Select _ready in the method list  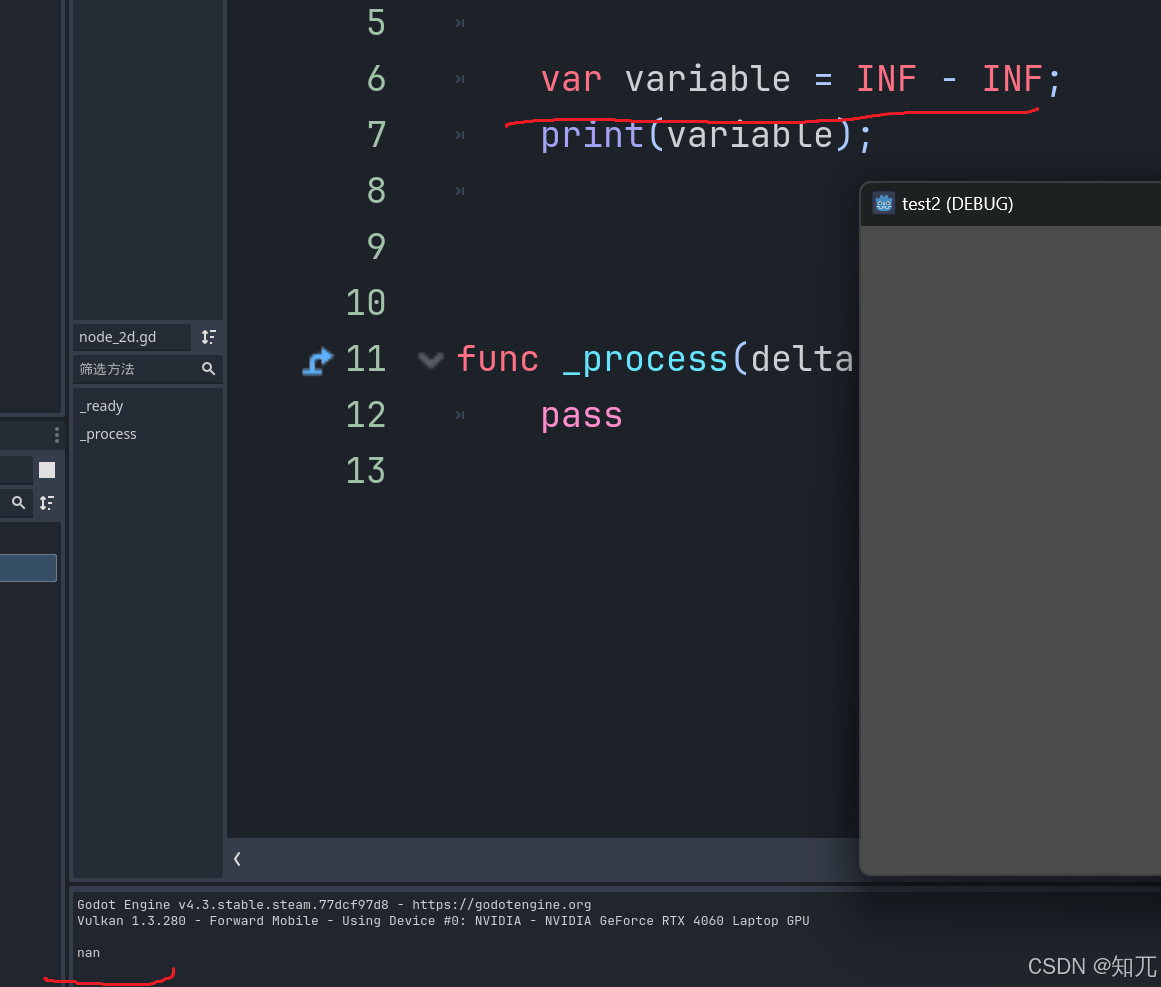101,406
